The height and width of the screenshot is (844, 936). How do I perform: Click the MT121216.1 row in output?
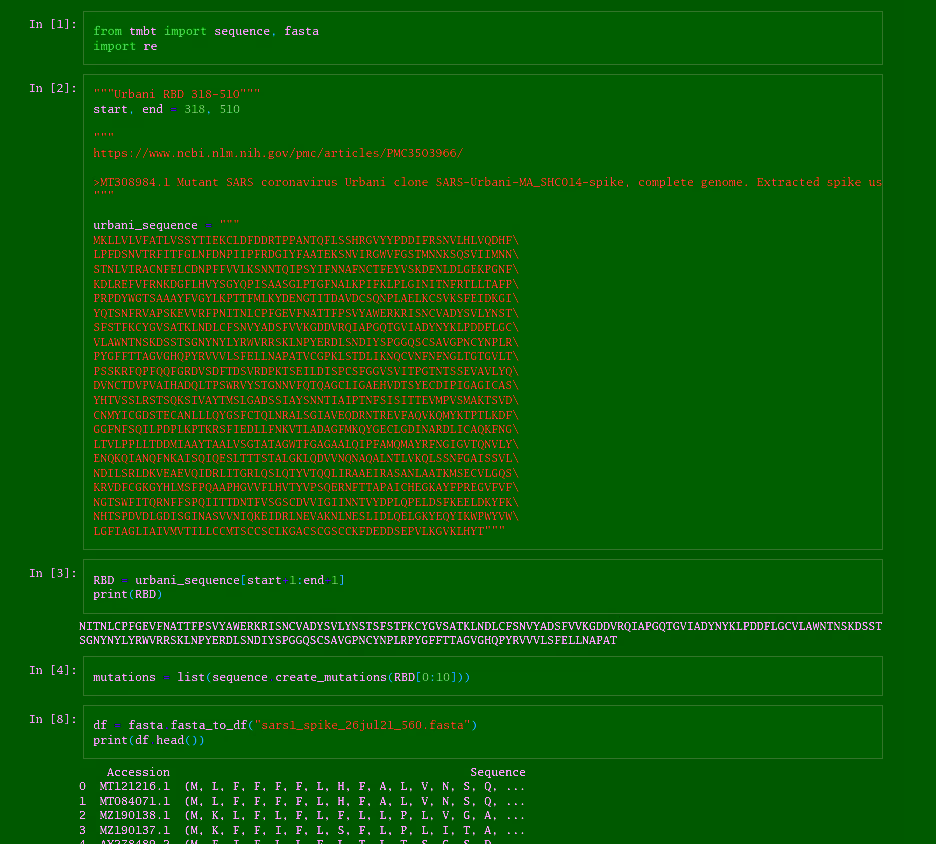point(301,786)
